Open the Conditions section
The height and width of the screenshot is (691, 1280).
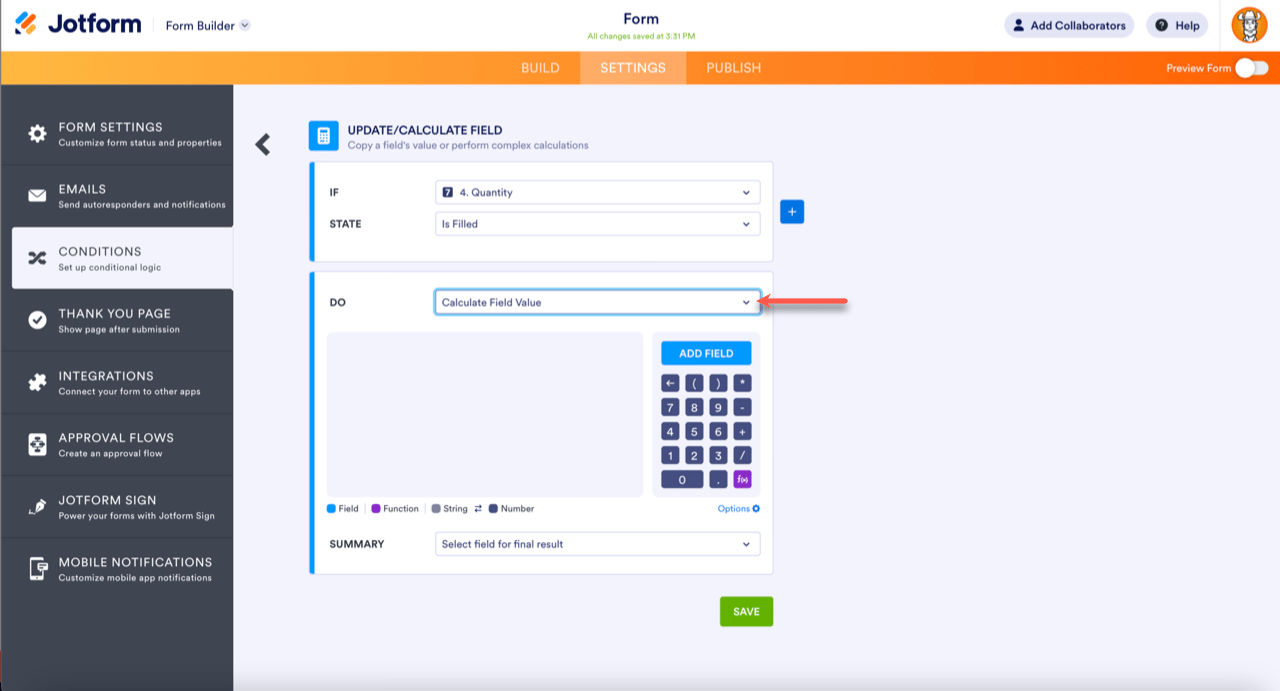122,258
